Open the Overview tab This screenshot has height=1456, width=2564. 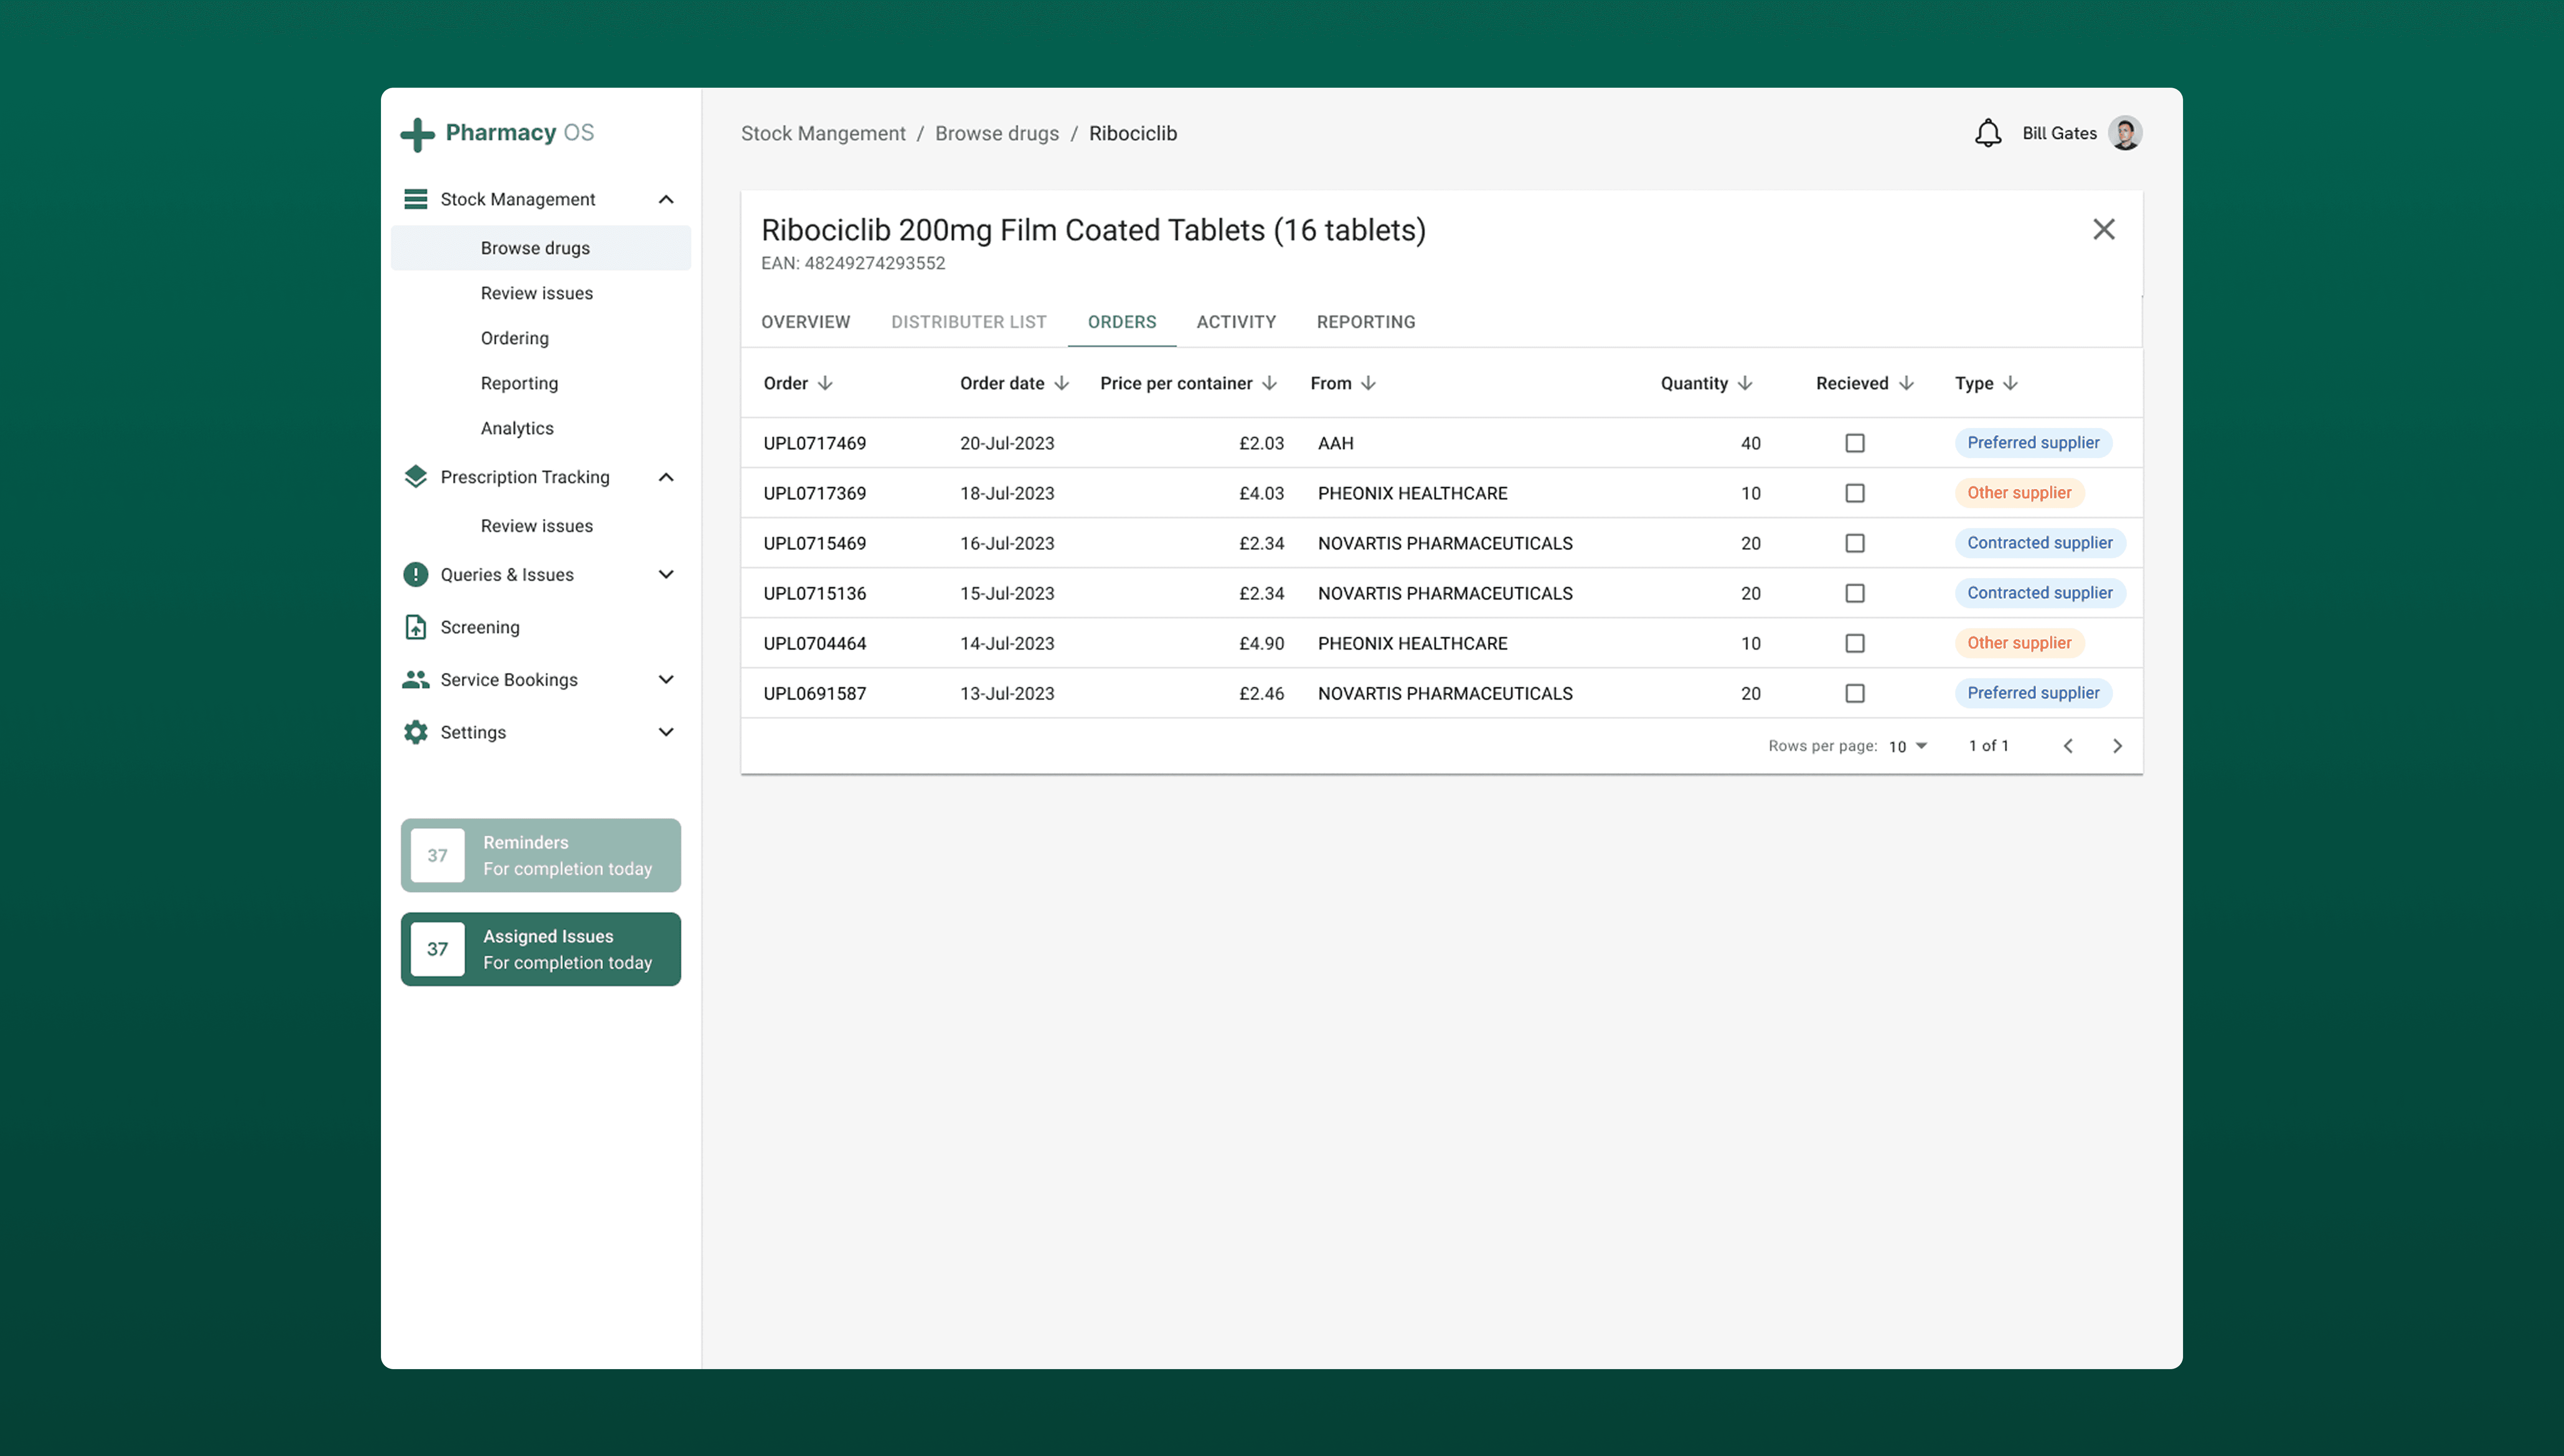tap(805, 322)
